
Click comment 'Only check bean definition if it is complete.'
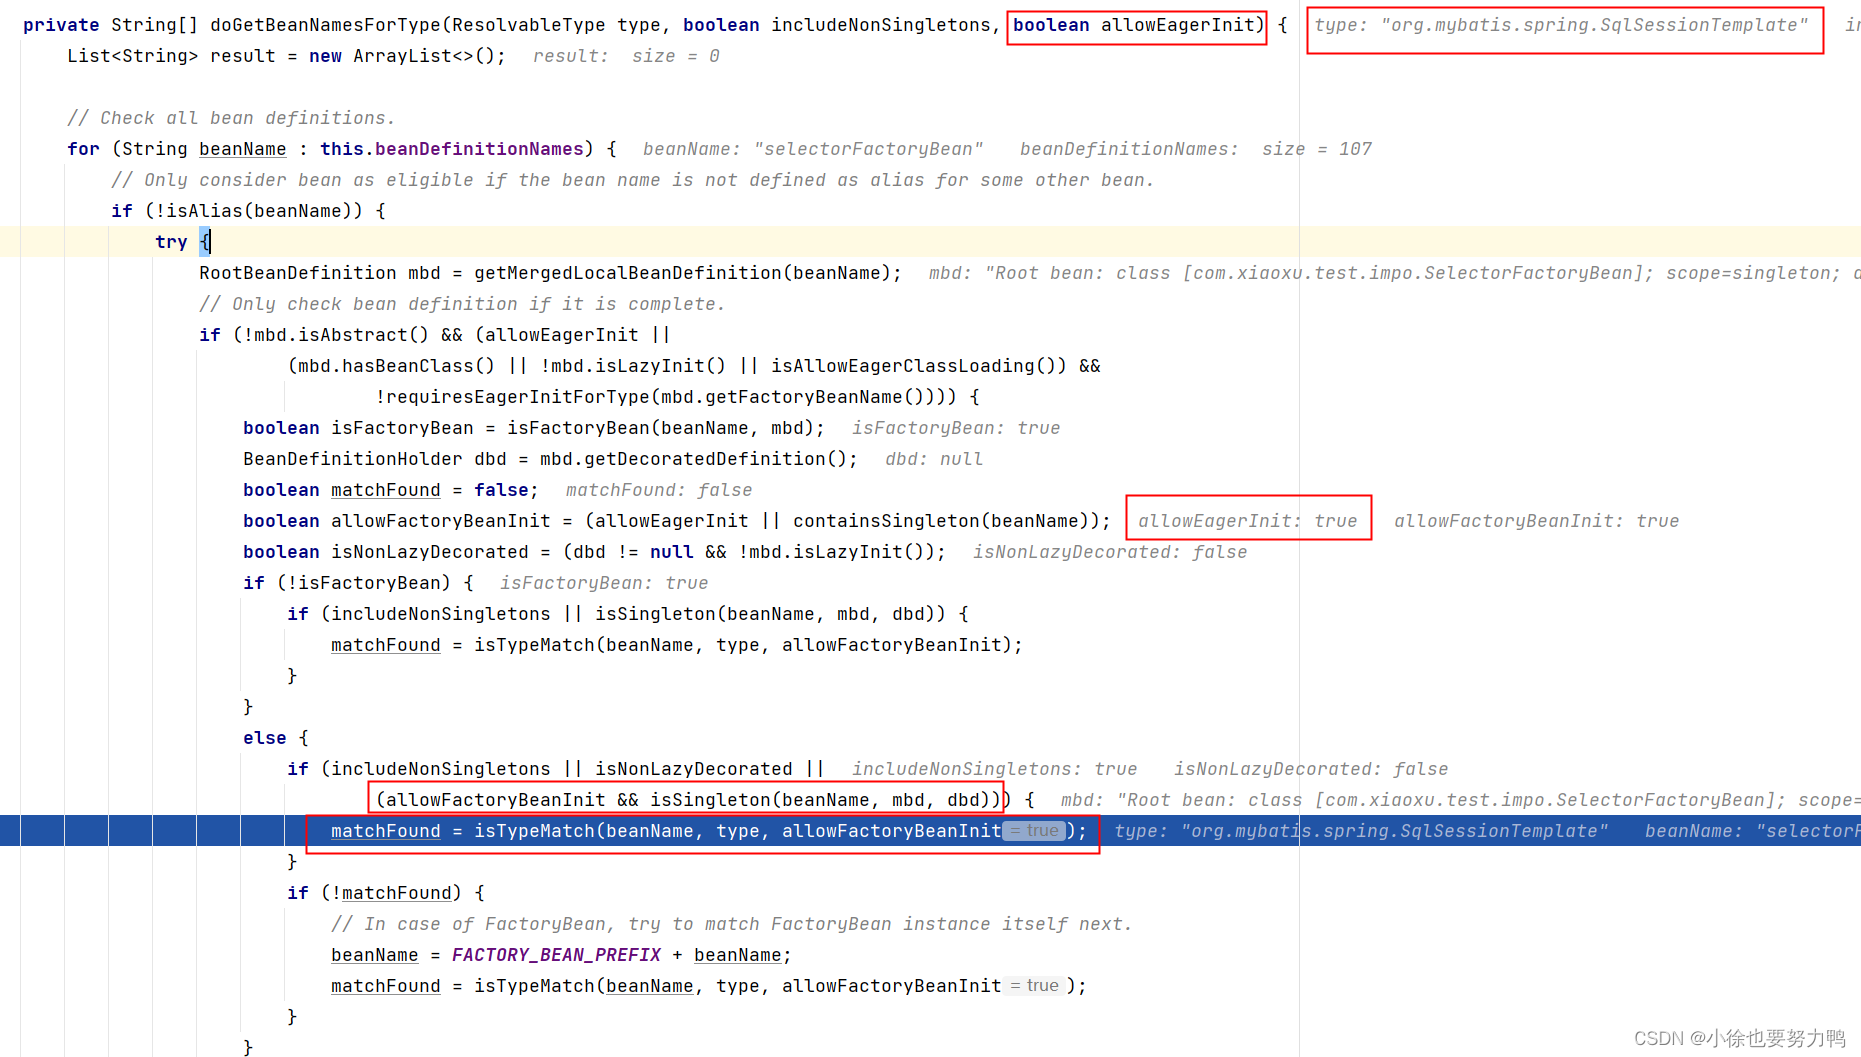pos(462,304)
